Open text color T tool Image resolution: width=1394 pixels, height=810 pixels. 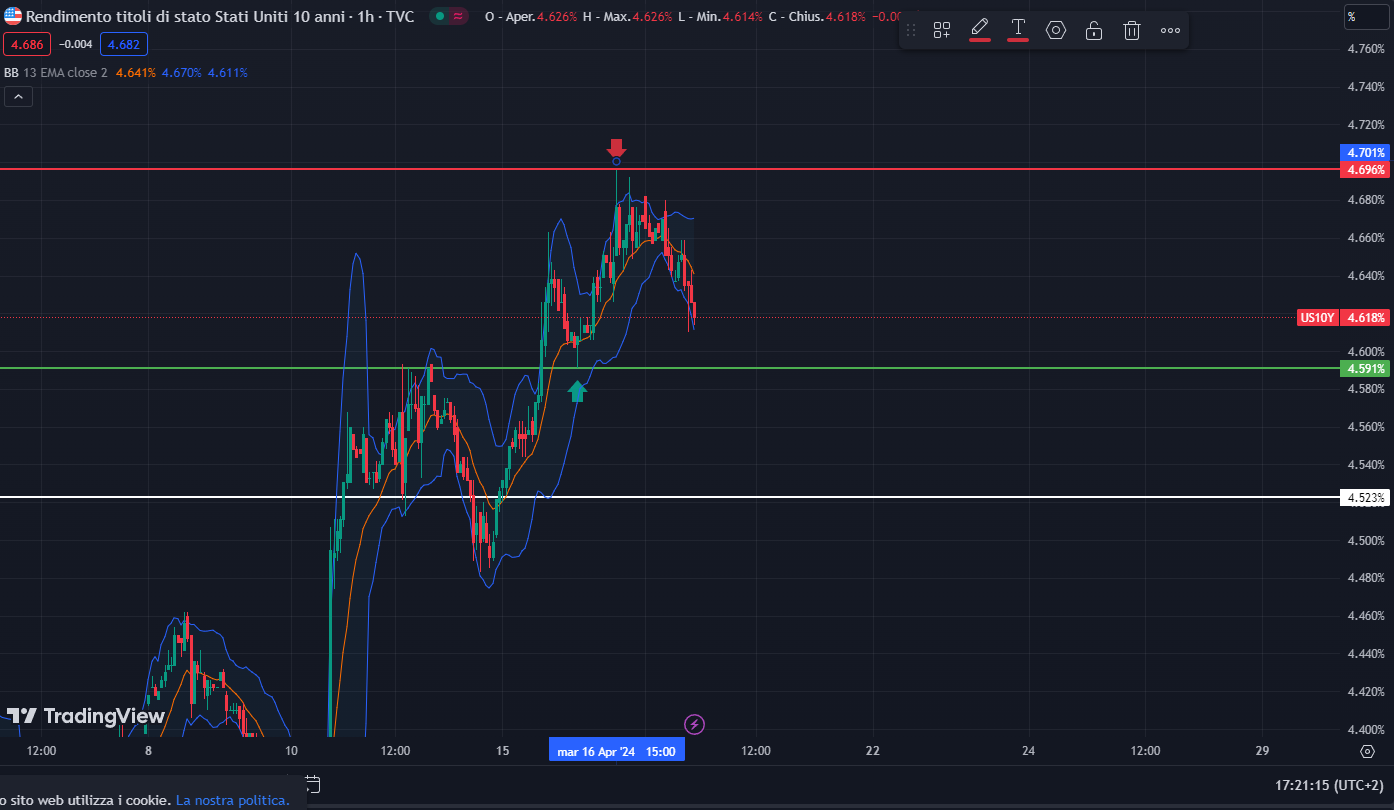click(x=1018, y=29)
